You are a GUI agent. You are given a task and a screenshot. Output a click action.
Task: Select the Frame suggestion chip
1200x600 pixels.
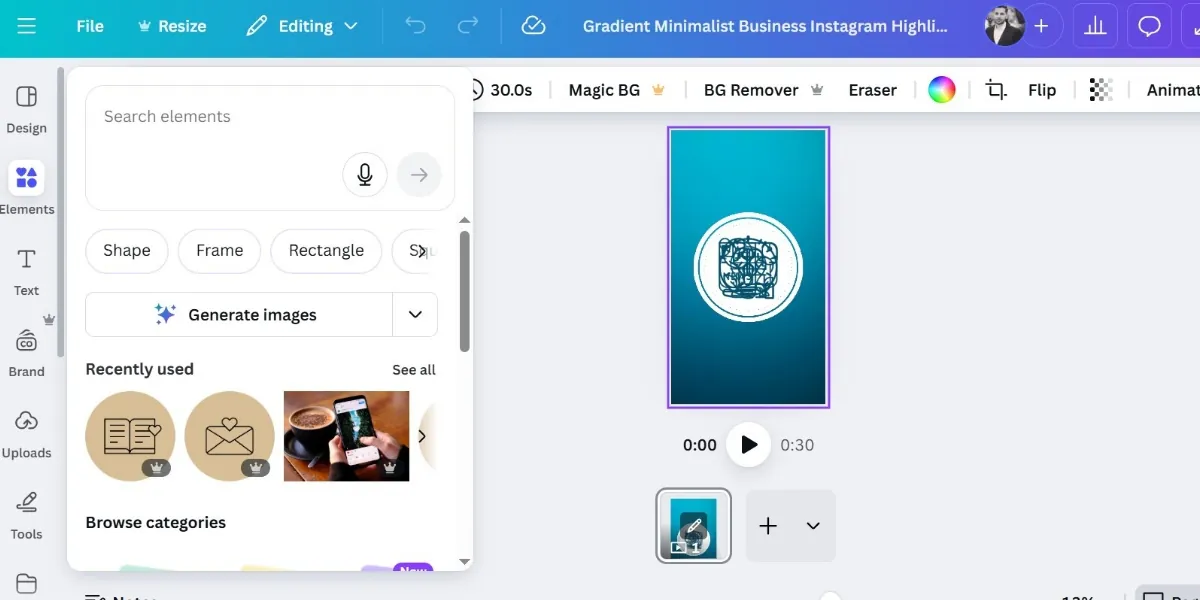[220, 250]
